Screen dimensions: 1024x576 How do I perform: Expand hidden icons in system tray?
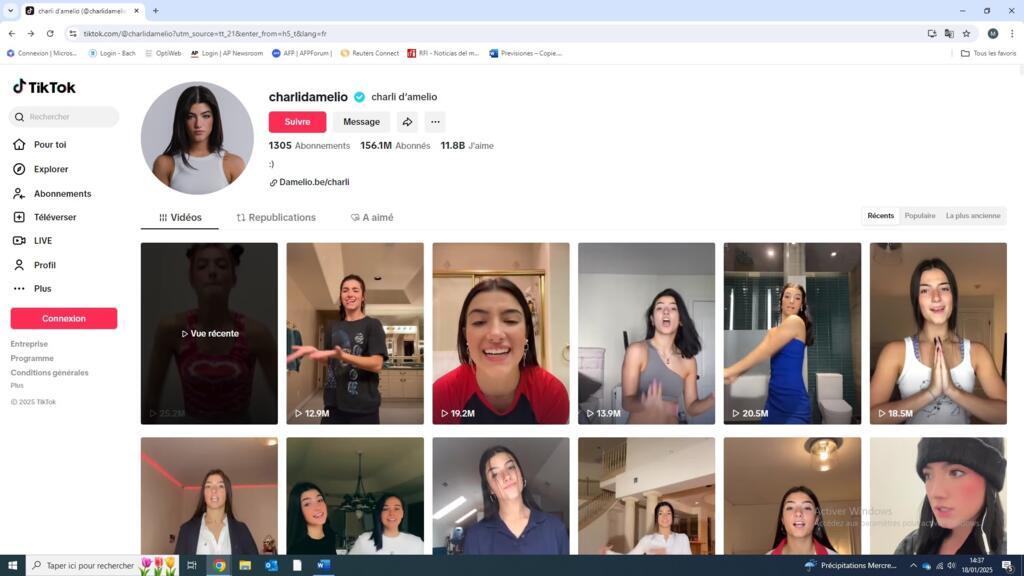913,565
